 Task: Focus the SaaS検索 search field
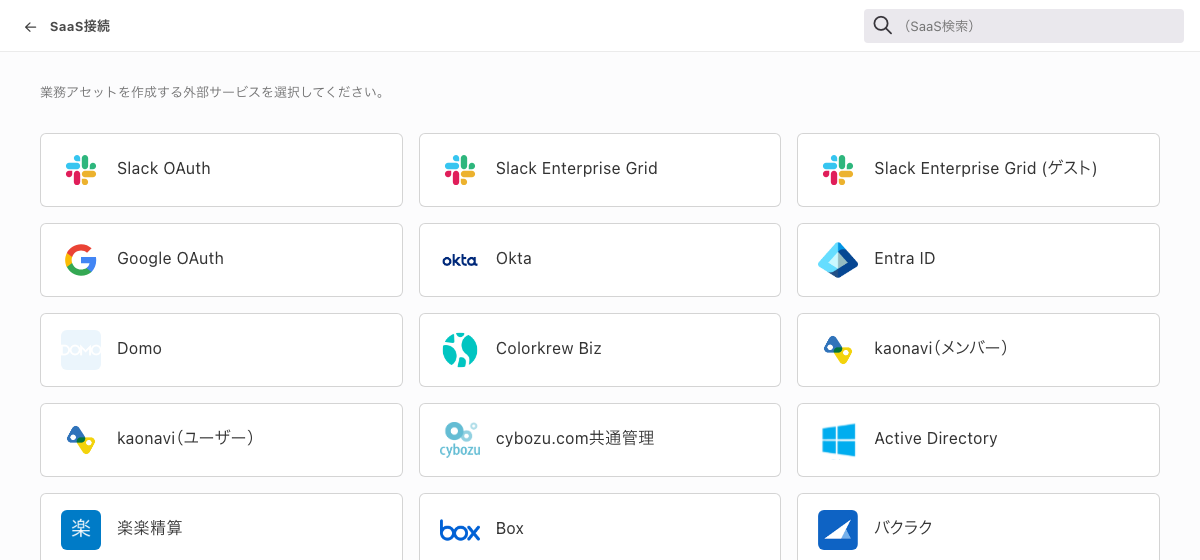coord(1024,26)
